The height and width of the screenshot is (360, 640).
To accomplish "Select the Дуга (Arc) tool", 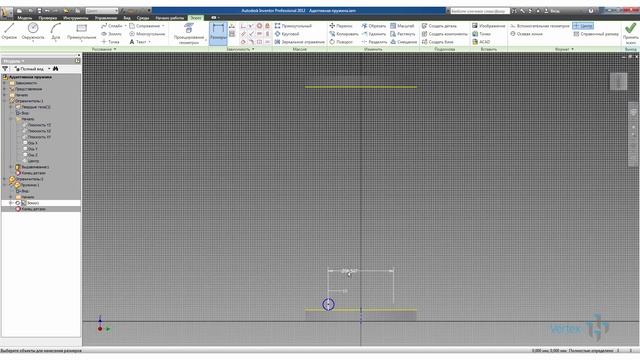I will tap(56, 31).
